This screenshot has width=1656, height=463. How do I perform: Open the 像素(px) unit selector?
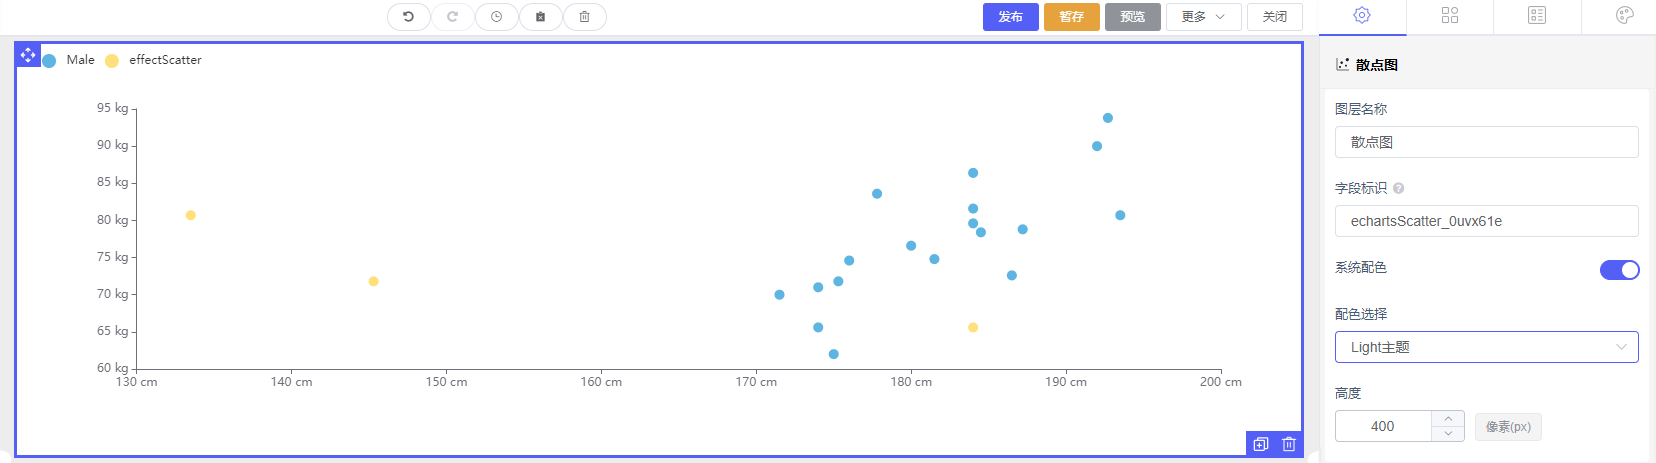pos(1508,427)
